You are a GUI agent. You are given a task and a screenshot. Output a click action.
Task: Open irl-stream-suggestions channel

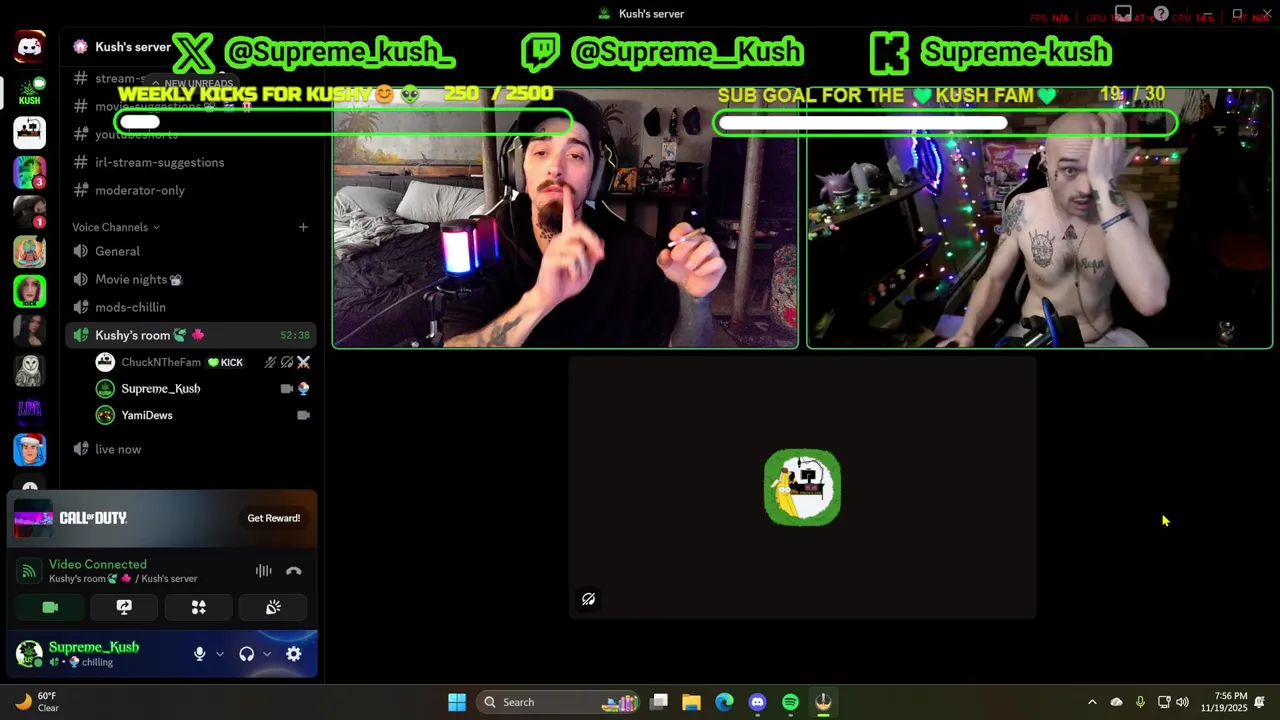[159, 162]
